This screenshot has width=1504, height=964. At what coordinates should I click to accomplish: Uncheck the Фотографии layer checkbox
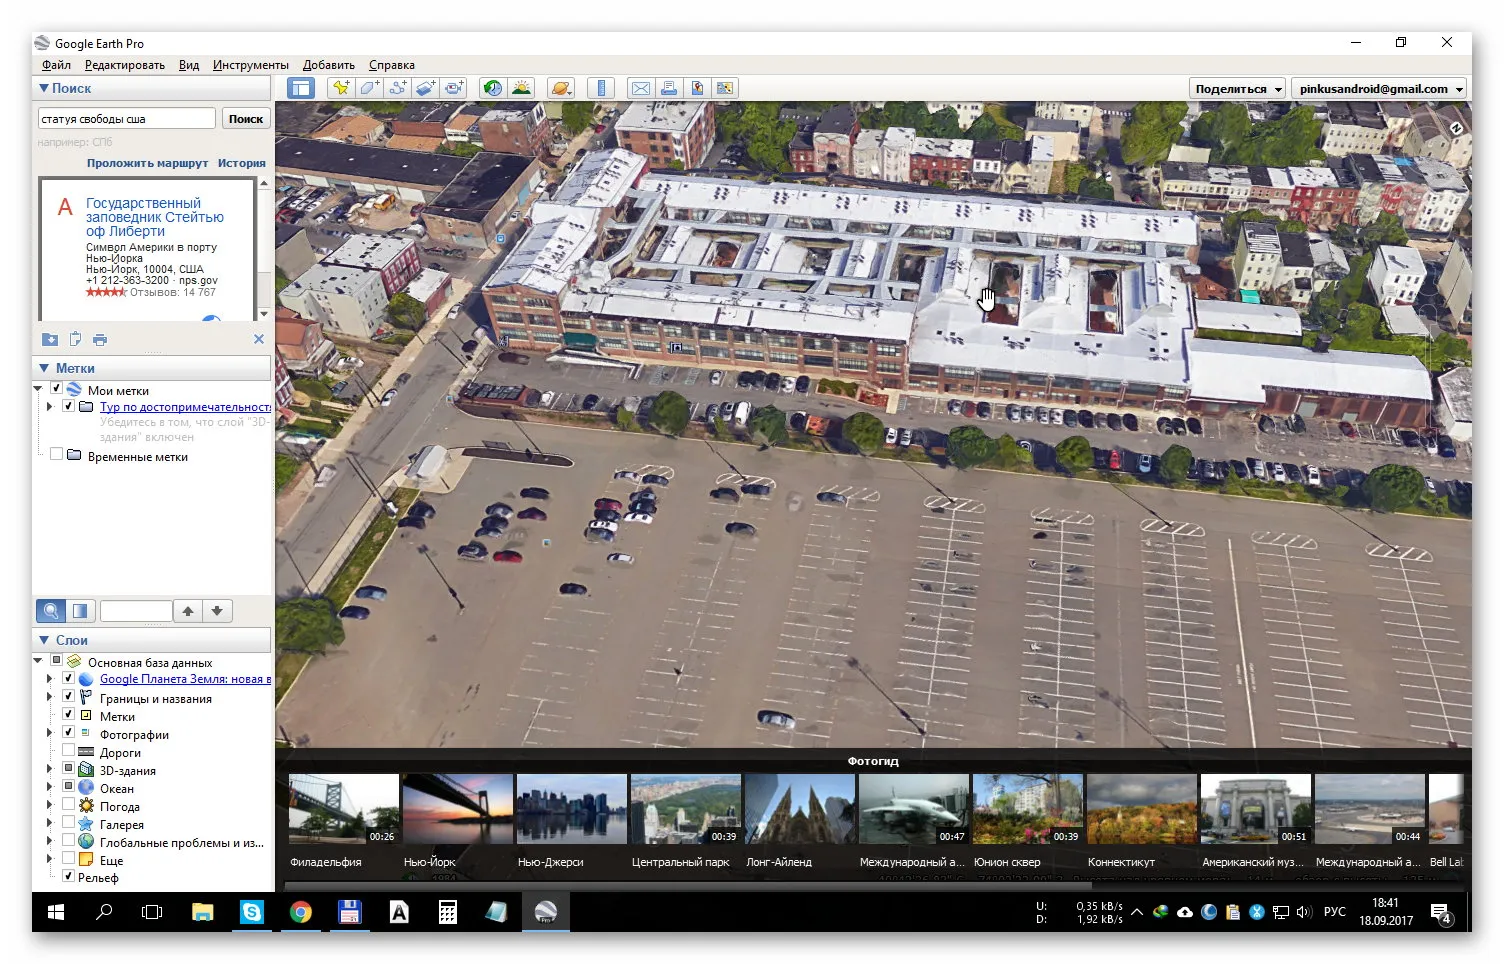pyautogui.click(x=69, y=734)
